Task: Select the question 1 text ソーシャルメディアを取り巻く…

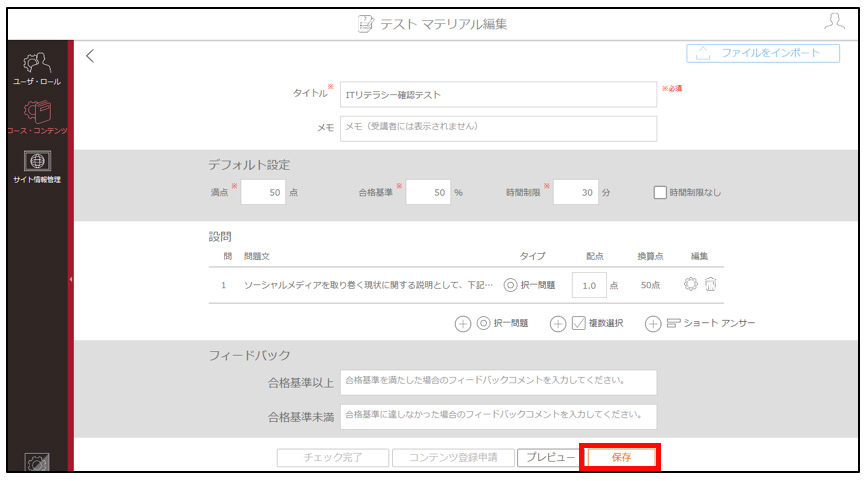Action: click(368, 285)
